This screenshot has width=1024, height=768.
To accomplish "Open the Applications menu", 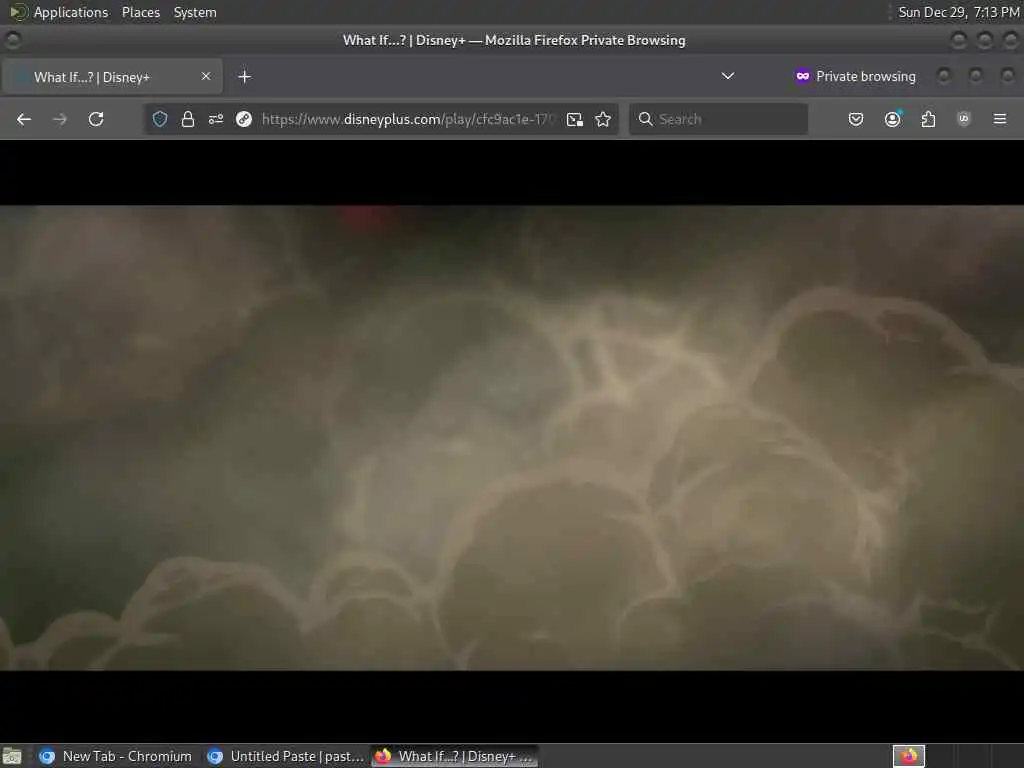I will pos(71,12).
